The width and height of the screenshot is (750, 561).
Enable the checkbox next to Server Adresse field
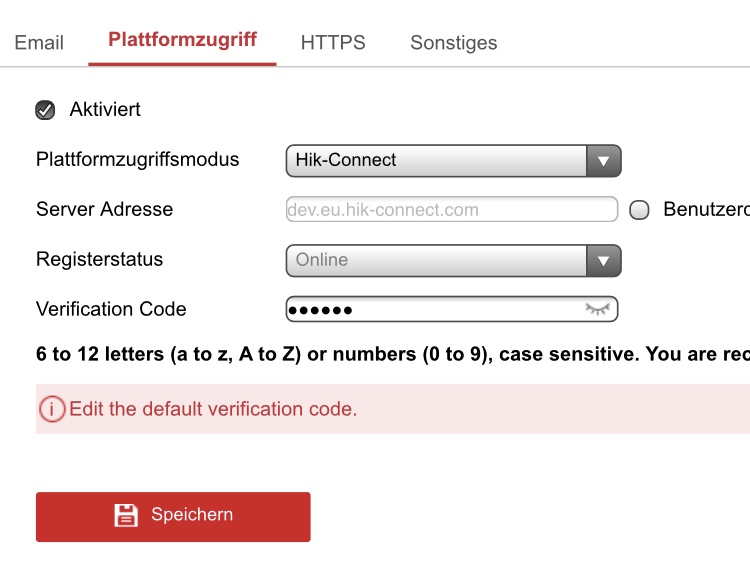click(x=640, y=210)
